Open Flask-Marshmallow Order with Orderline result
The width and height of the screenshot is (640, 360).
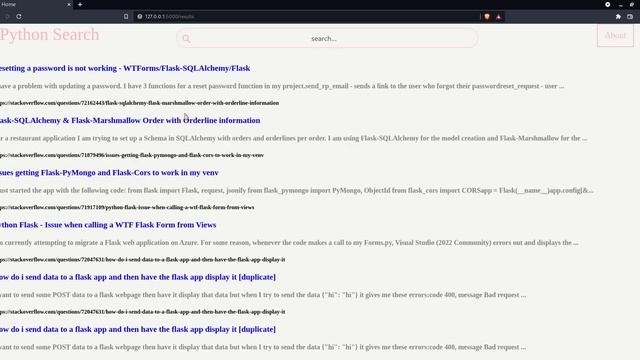(x=130, y=120)
